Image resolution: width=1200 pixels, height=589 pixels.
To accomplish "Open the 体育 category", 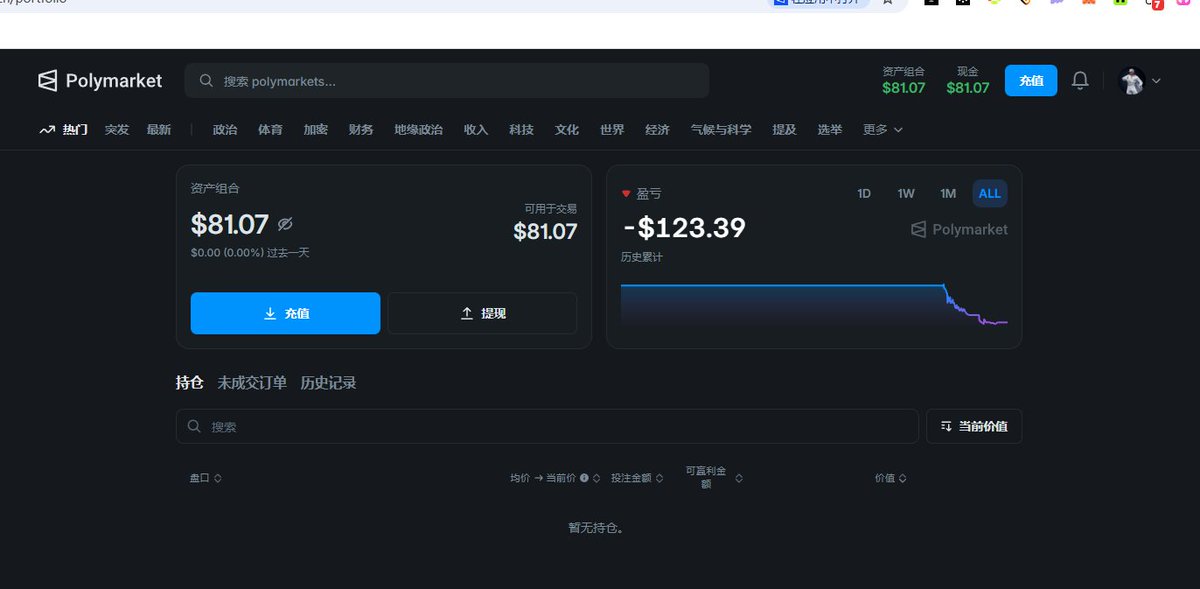I will (270, 130).
